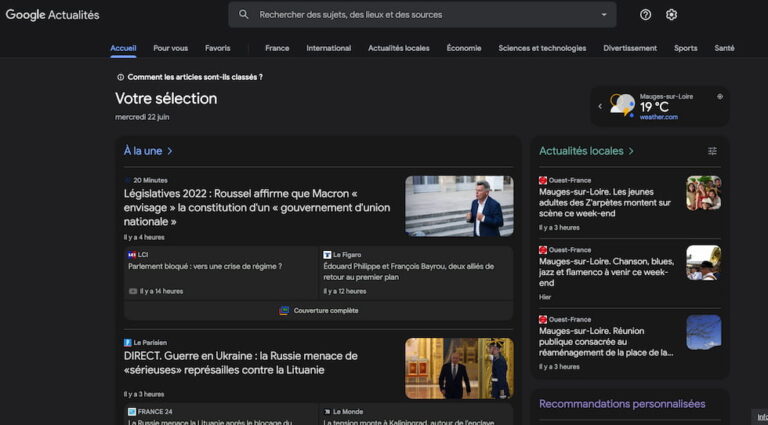Viewport: 768px width, 425px height.
Task: Click the LCI source logo icon
Action: [x=132, y=255]
